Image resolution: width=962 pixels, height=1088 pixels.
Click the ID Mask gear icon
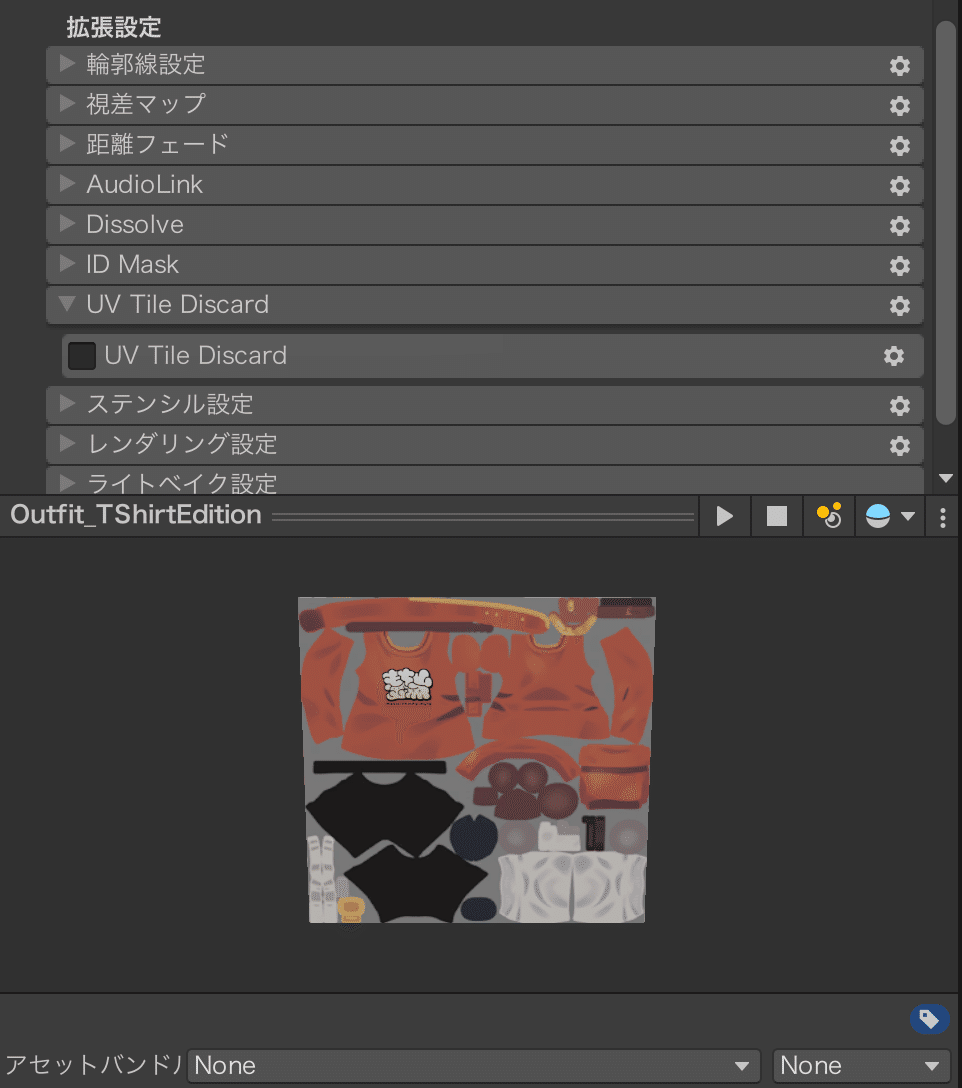899,265
